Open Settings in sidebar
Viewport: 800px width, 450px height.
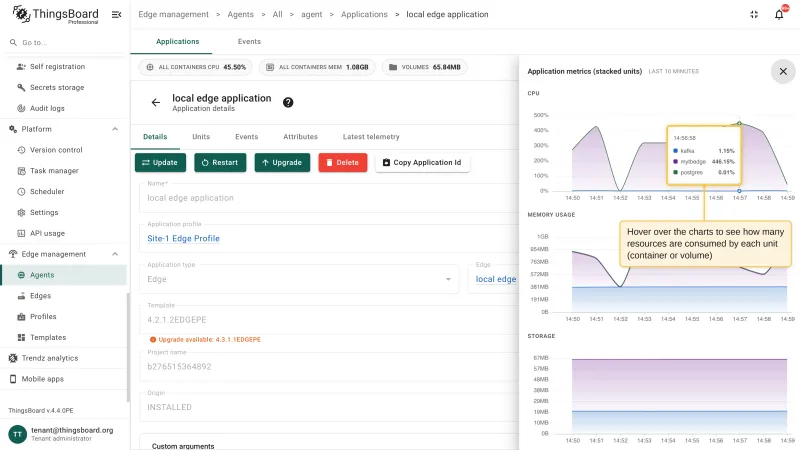click(x=64, y=212)
